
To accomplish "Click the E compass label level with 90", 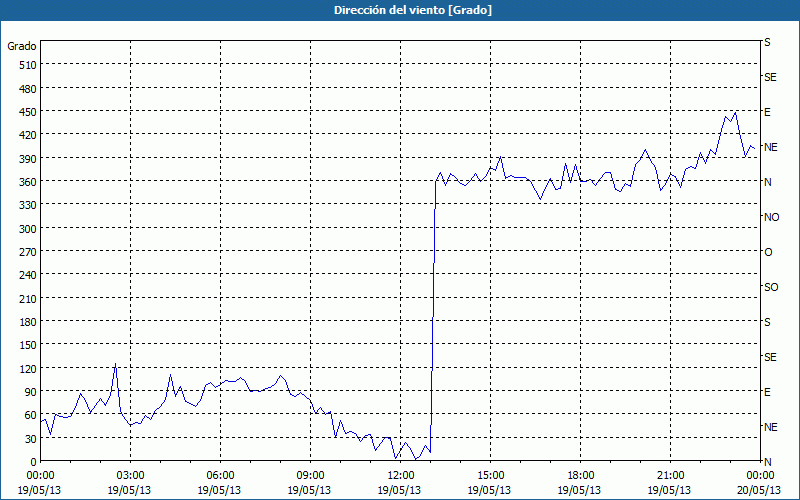I will [767, 392].
